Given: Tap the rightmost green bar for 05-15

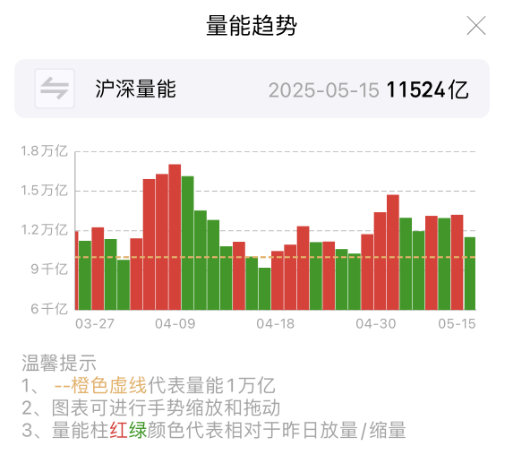Looking at the screenshot, I should (x=470, y=273).
